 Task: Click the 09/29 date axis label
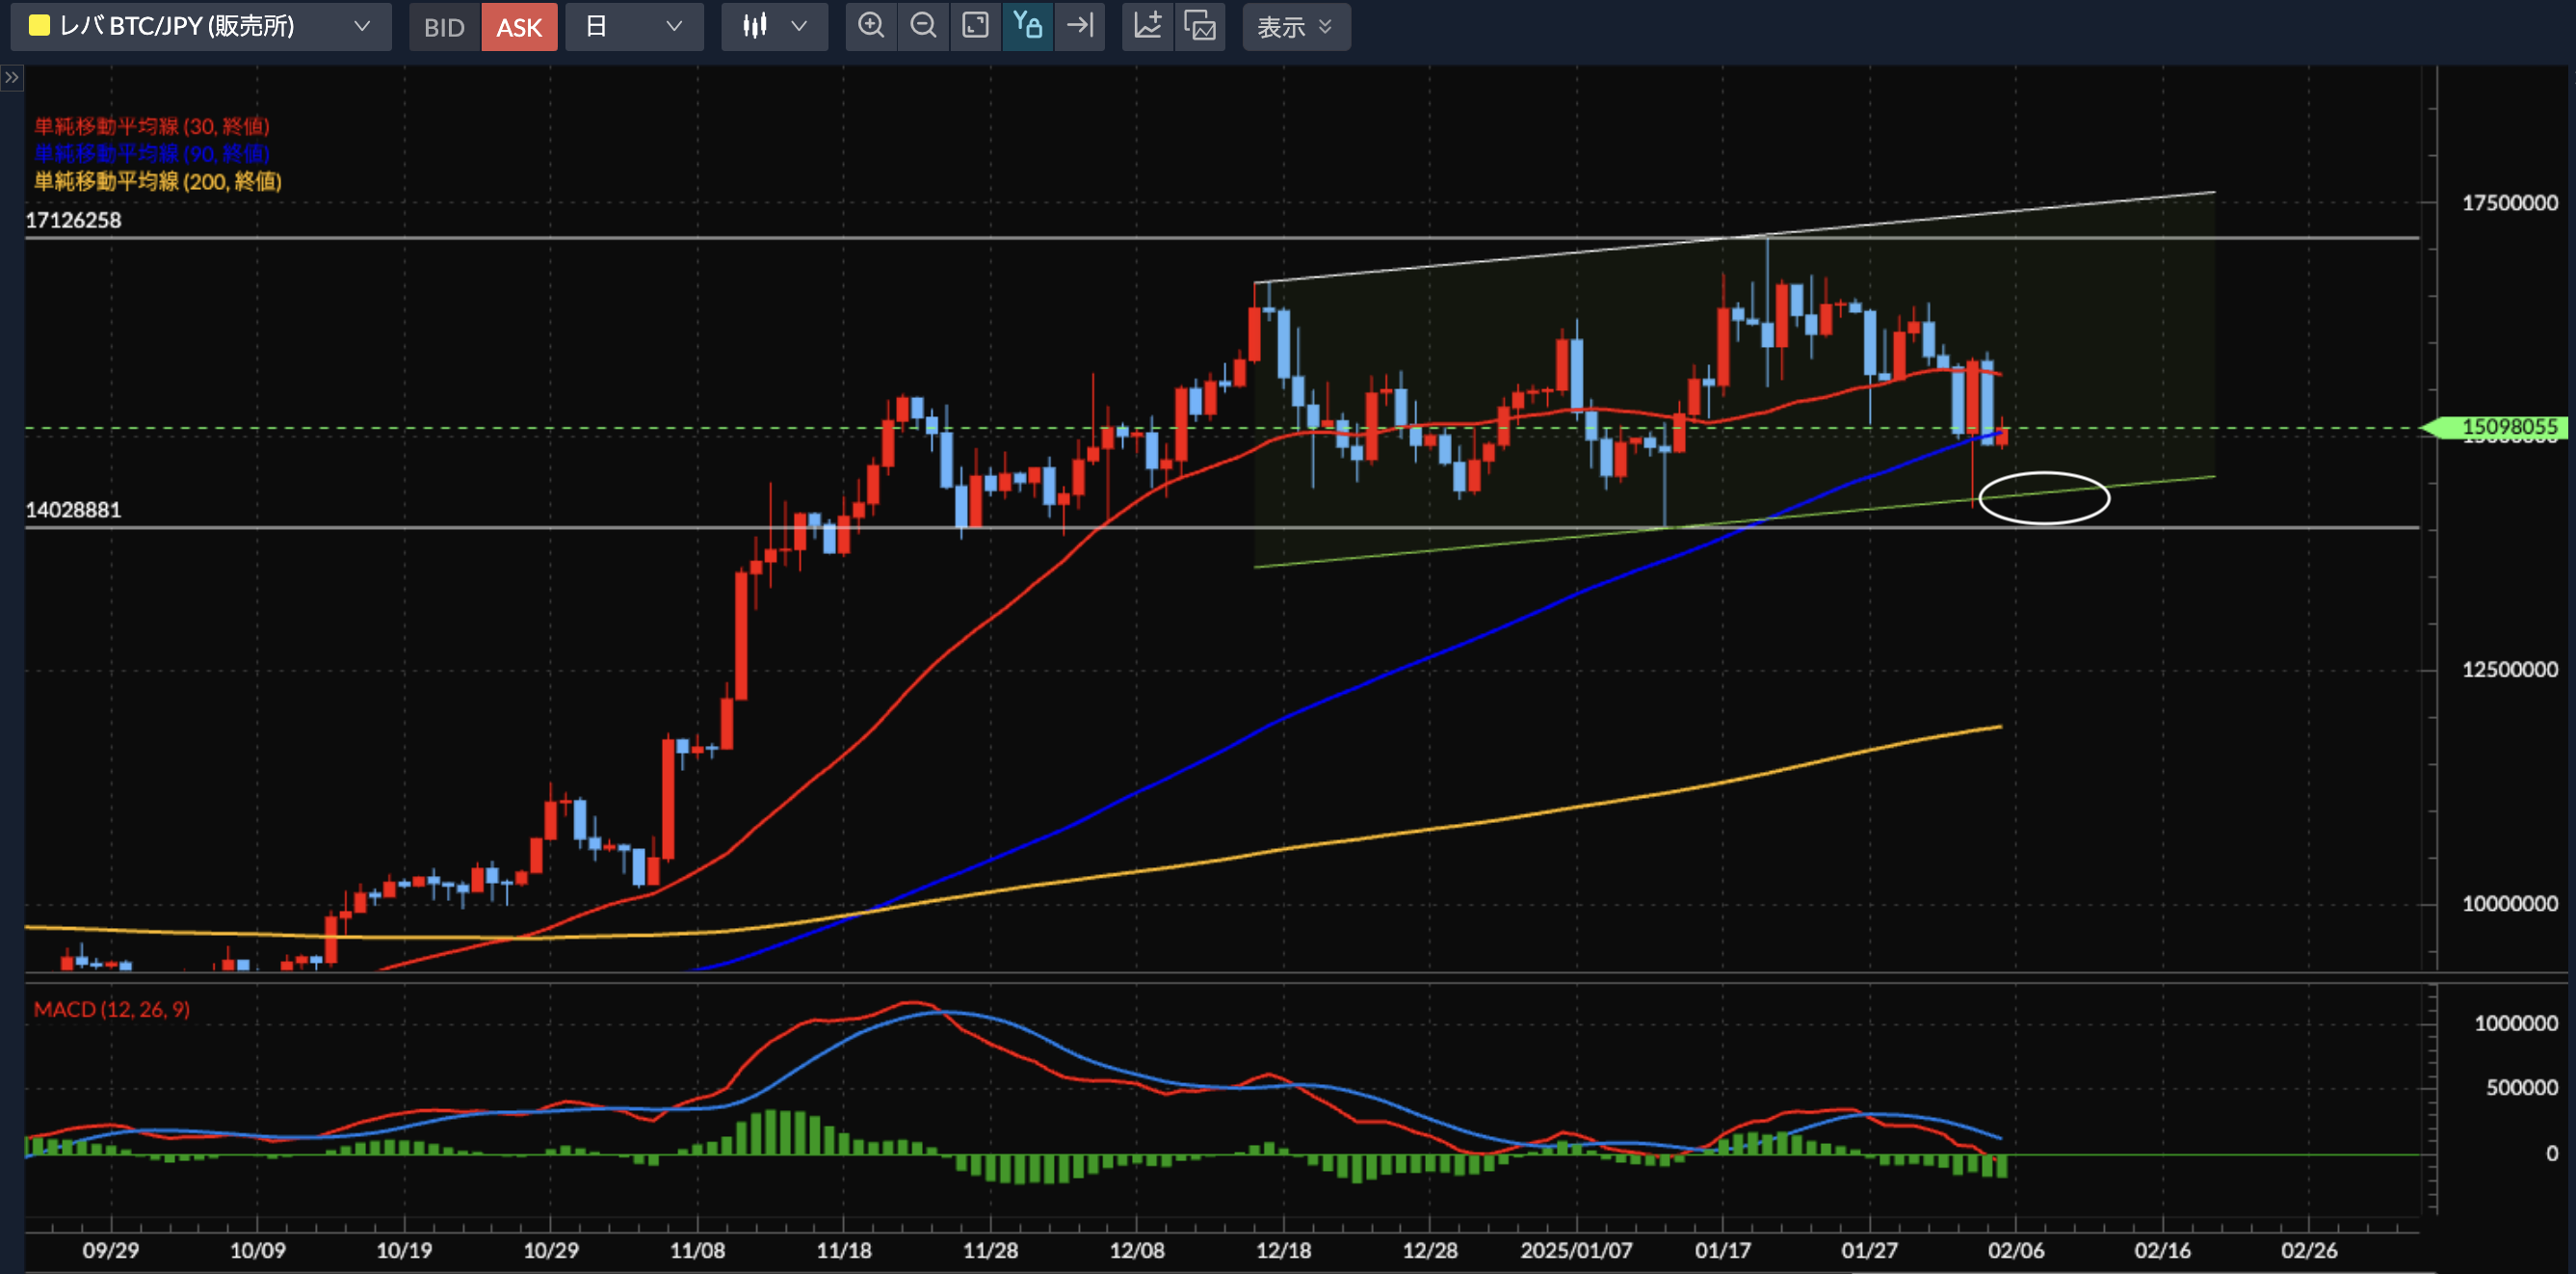[111, 1250]
